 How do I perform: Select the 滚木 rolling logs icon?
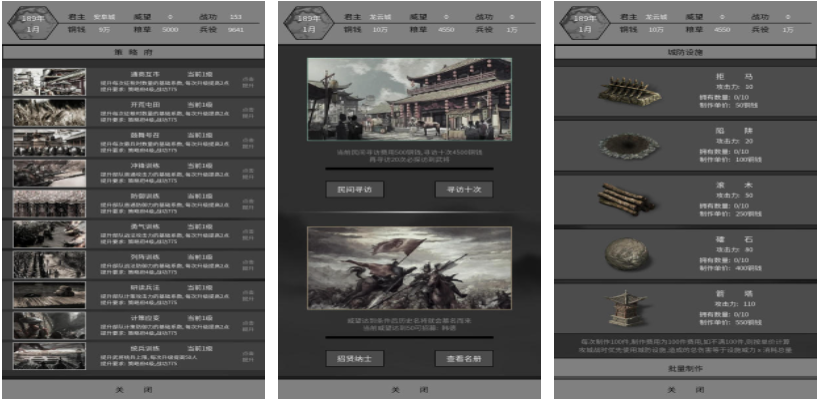click(626, 200)
